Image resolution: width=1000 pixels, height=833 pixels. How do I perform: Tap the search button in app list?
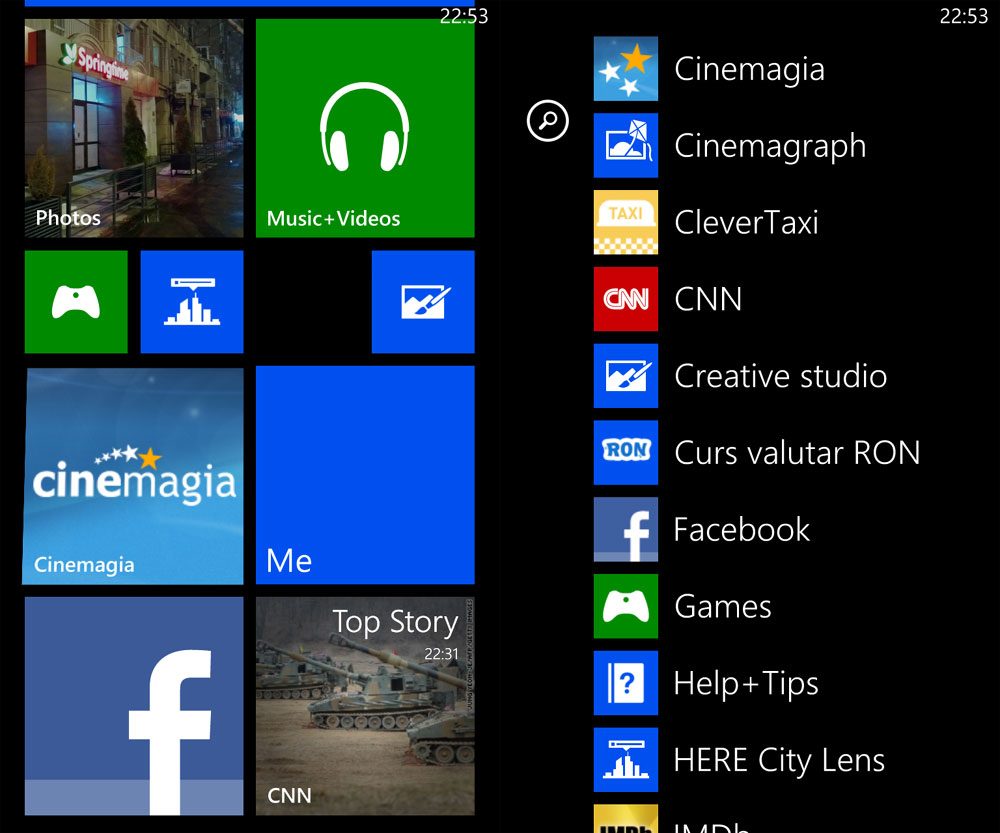point(548,121)
